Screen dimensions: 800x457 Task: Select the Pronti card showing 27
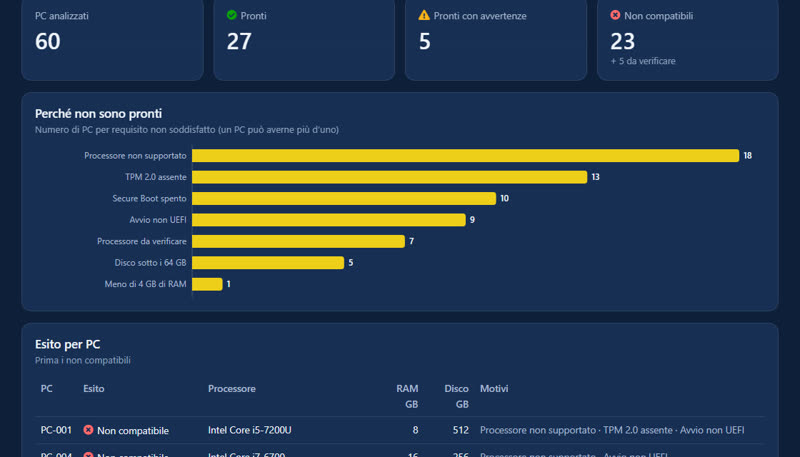[x=304, y=40]
